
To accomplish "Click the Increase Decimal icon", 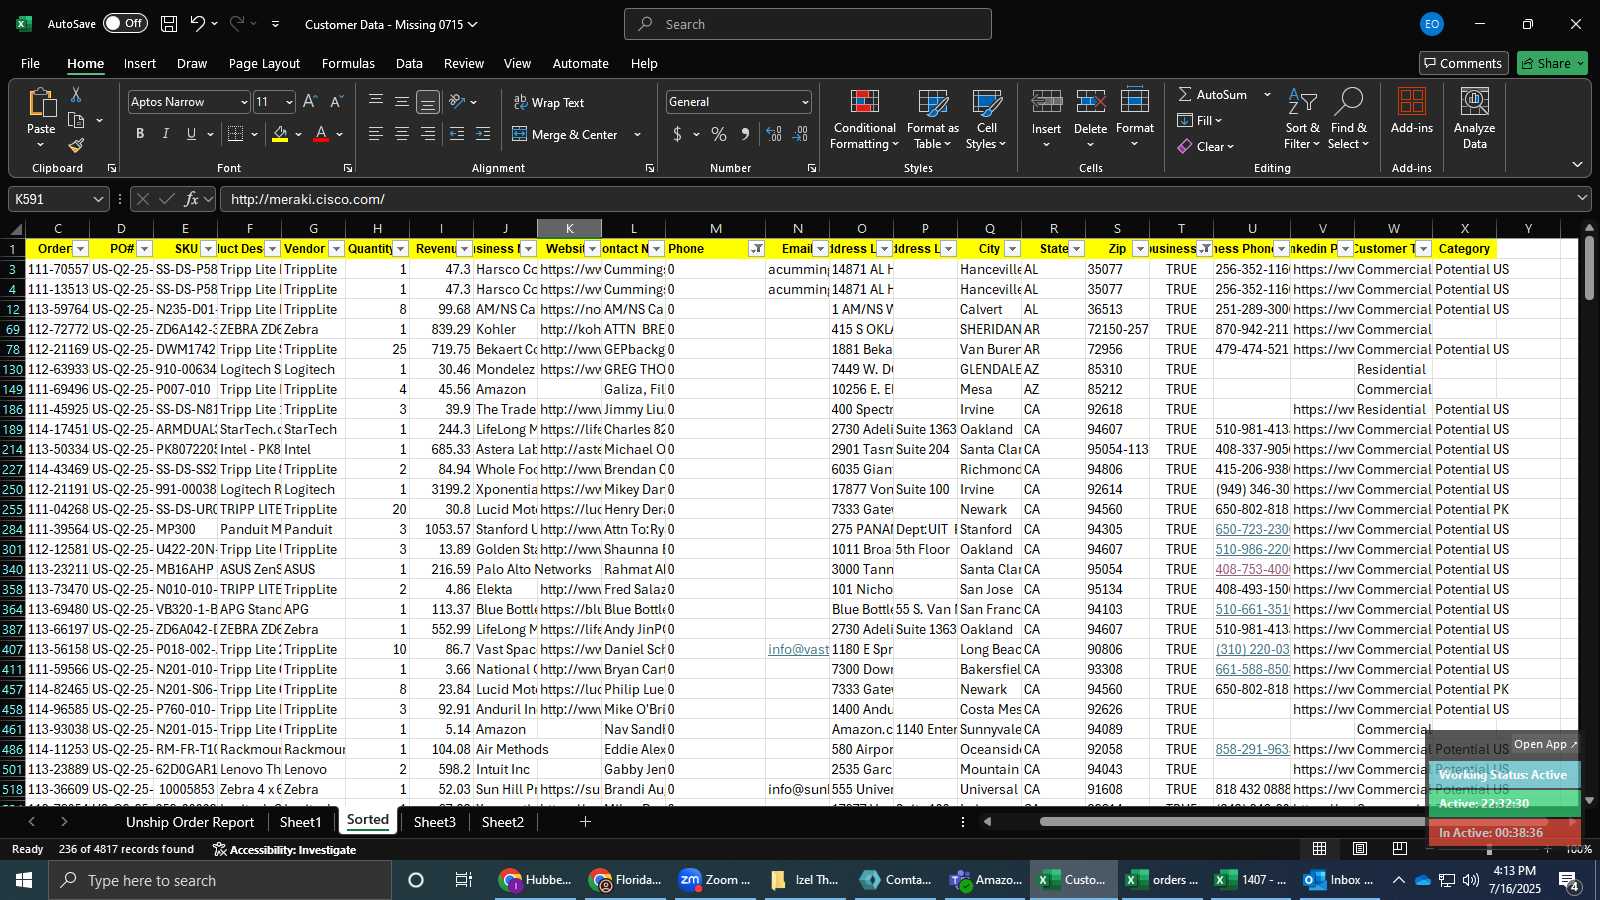I will click(x=774, y=134).
